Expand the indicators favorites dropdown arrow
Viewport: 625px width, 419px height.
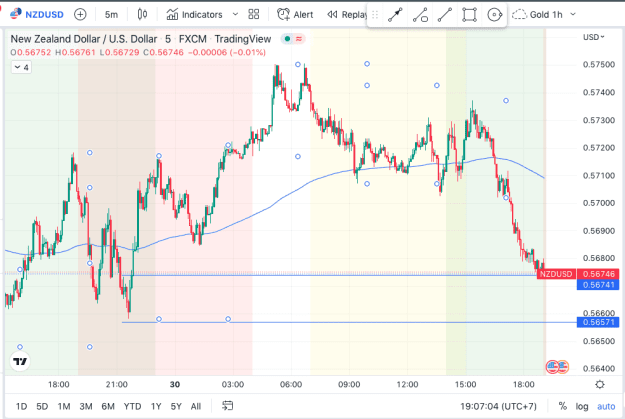235,15
